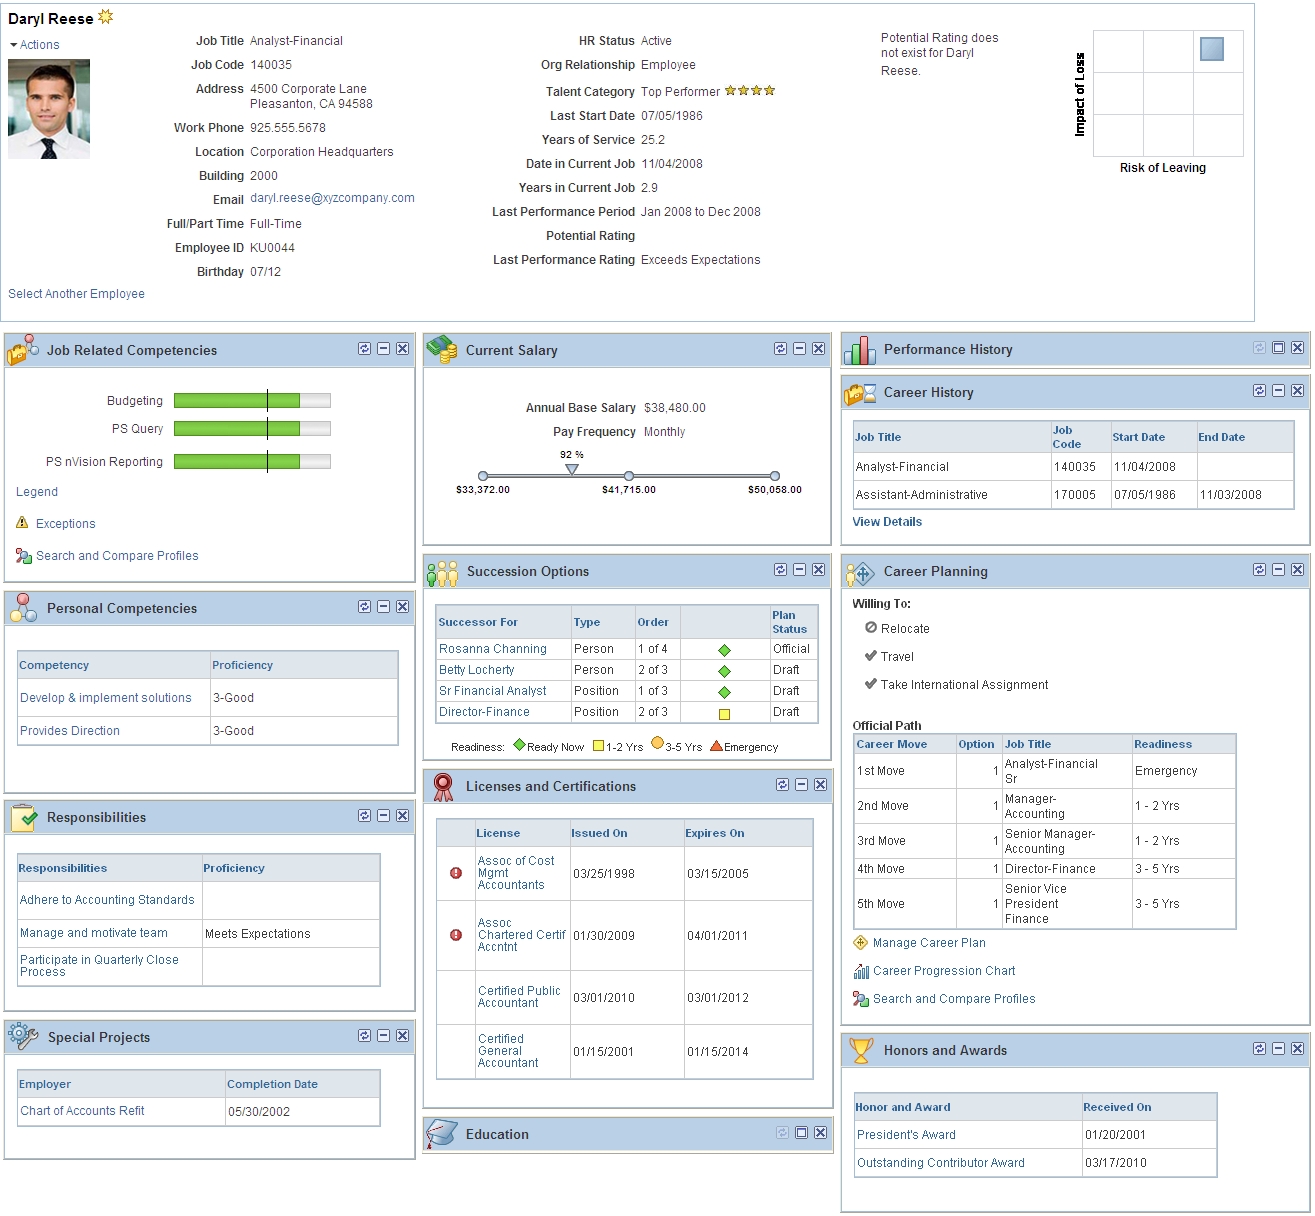Click the Manage Career Plan medallion icon
The height and width of the screenshot is (1216, 1315).
click(x=861, y=942)
